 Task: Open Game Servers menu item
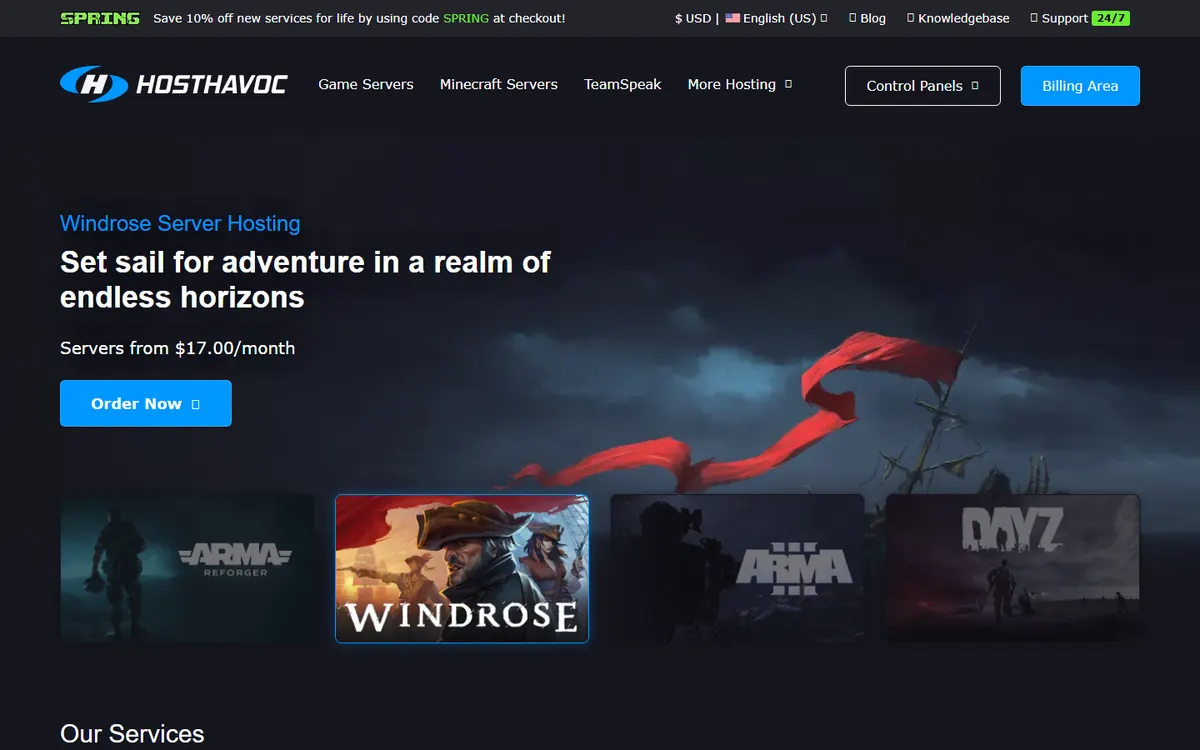[366, 85]
